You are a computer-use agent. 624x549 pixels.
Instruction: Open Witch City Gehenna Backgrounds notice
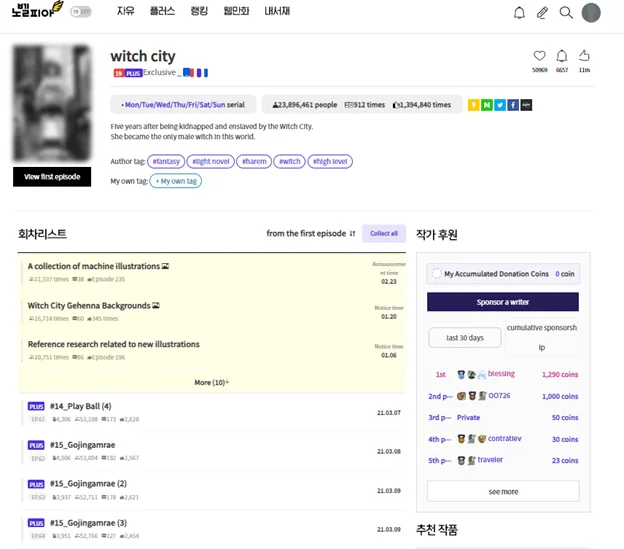[x=89, y=306]
